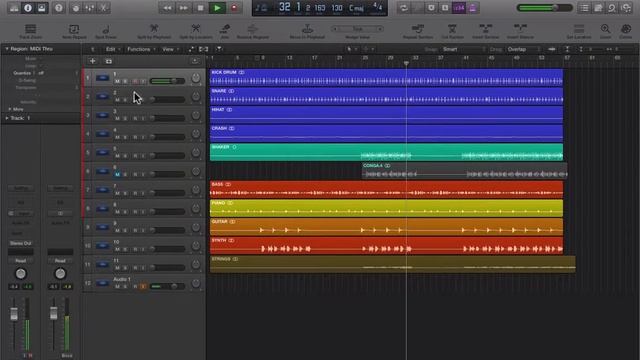Click the Rewind transport button
The image size is (640, 360).
coord(167,8)
